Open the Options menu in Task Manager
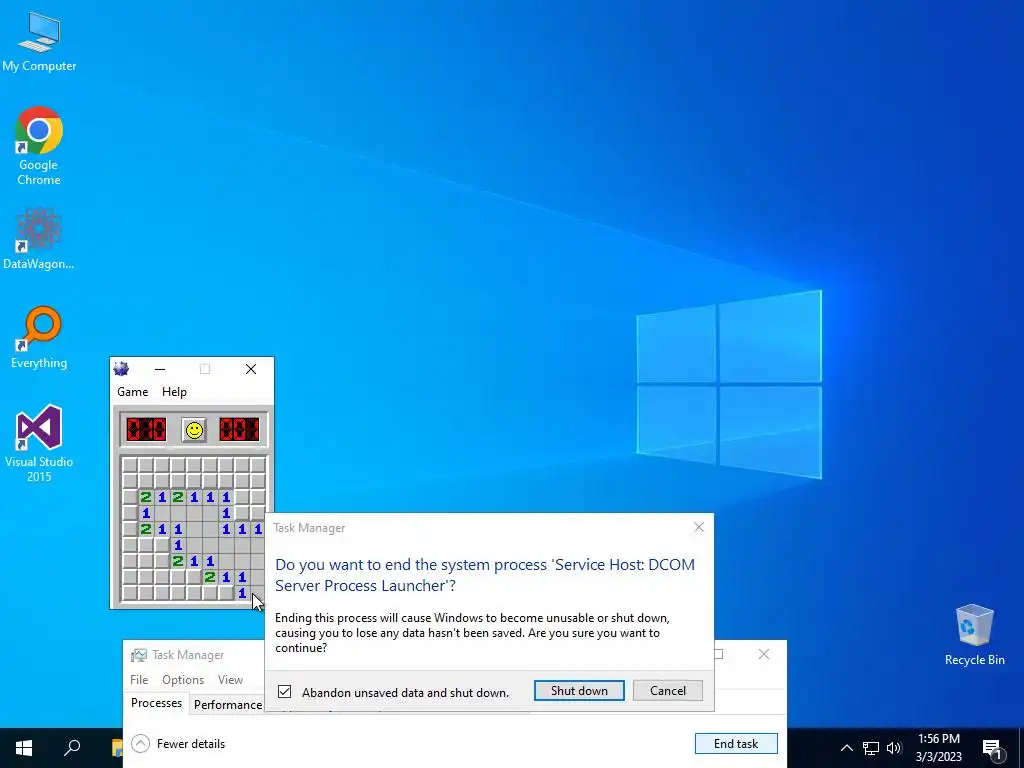The image size is (1024, 768). point(183,680)
